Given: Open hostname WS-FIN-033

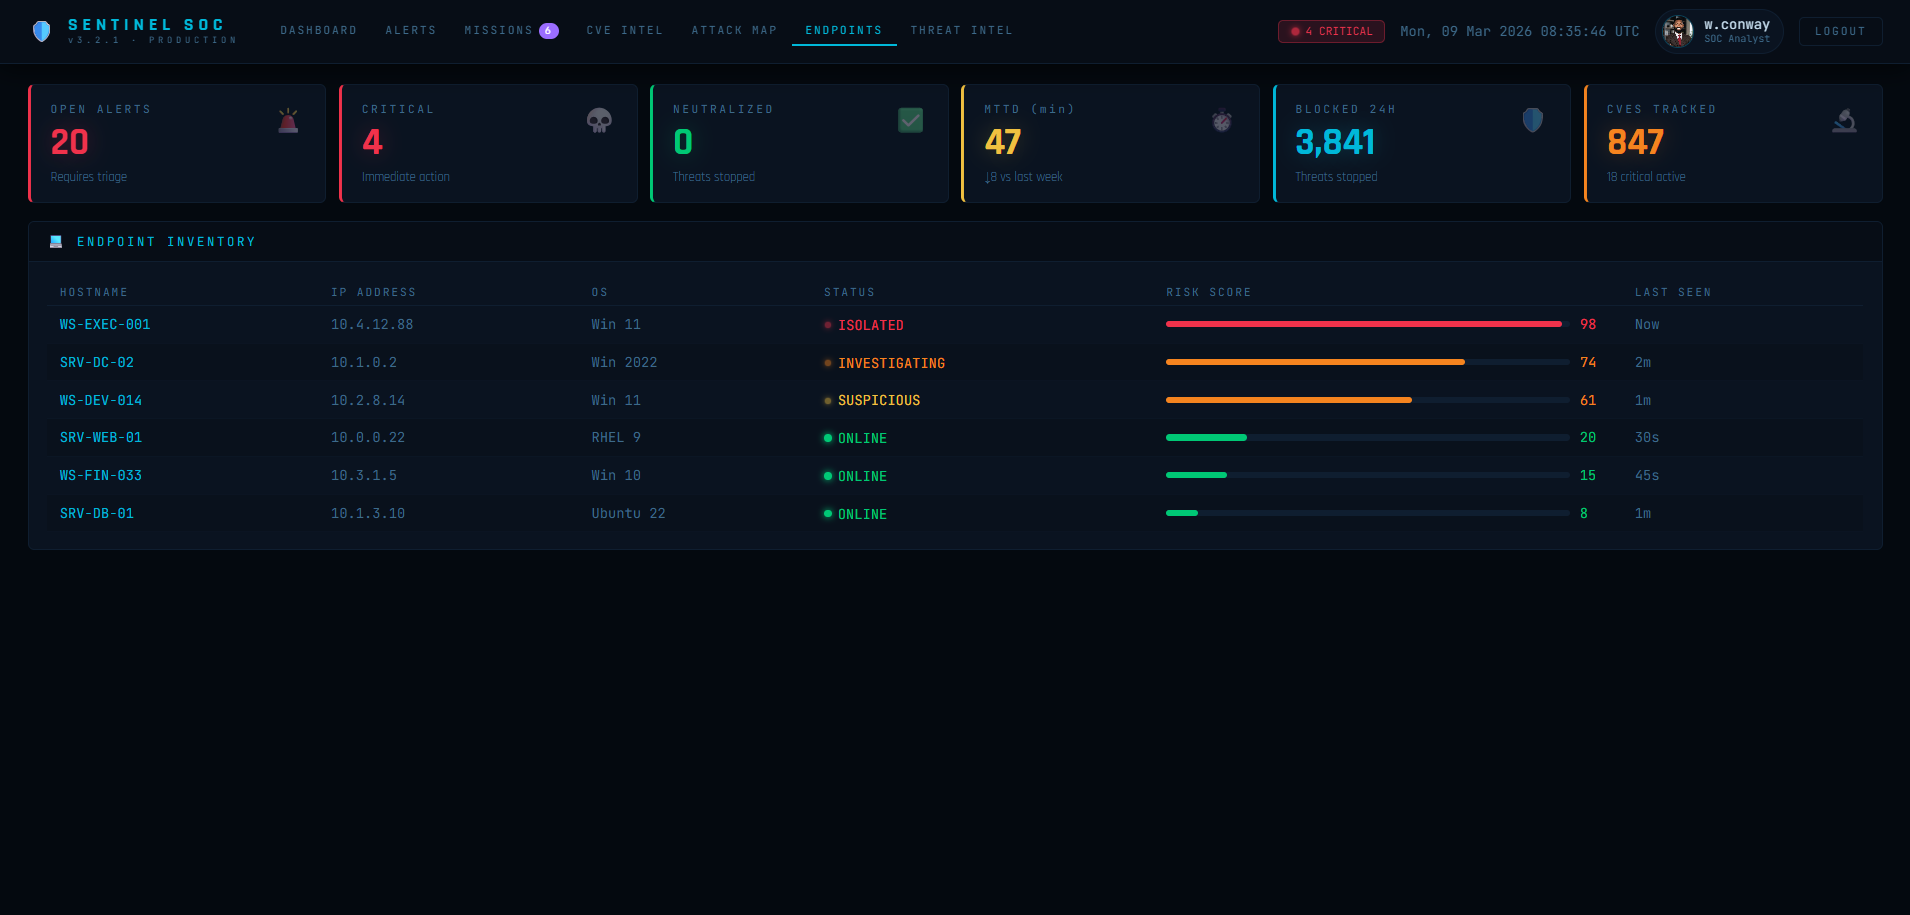Looking at the screenshot, I should point(101,476).
